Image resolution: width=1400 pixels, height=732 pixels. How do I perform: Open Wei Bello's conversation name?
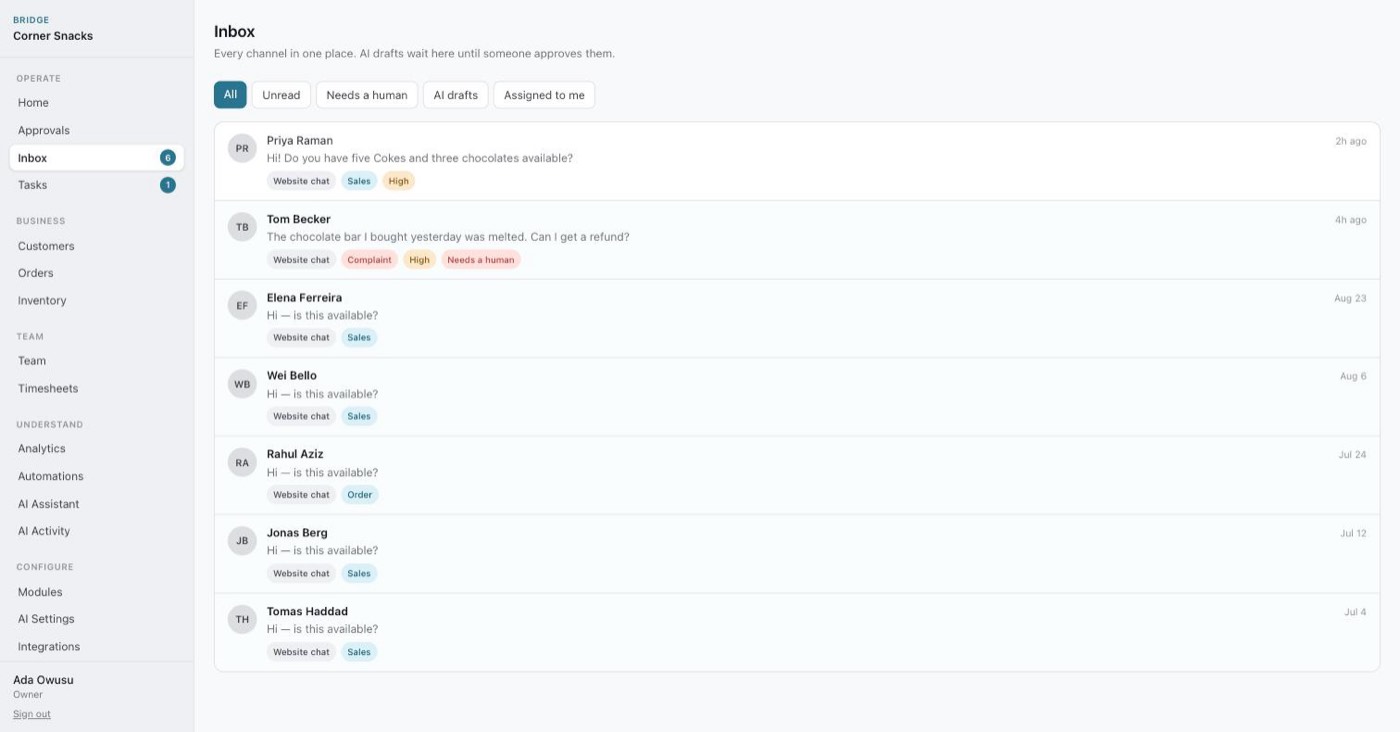pyautogui.click(x=292, y=376)
